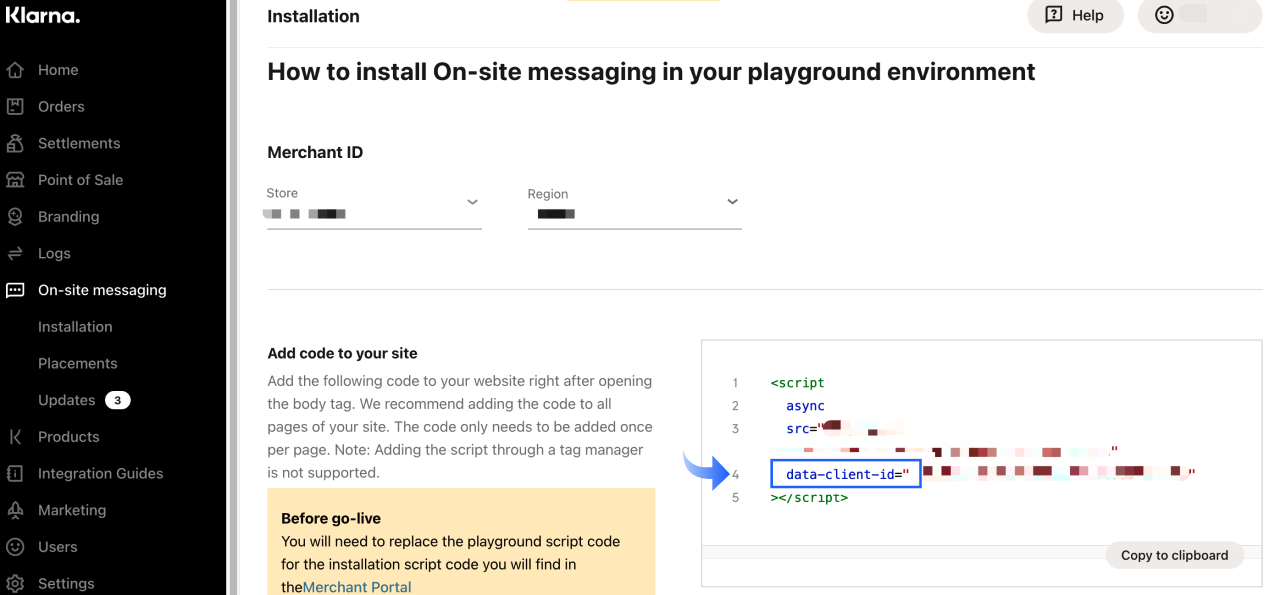The width and height of the screenshot is (1275, 595).
Task: Open Placements submenu item
Action: [78, 363]
